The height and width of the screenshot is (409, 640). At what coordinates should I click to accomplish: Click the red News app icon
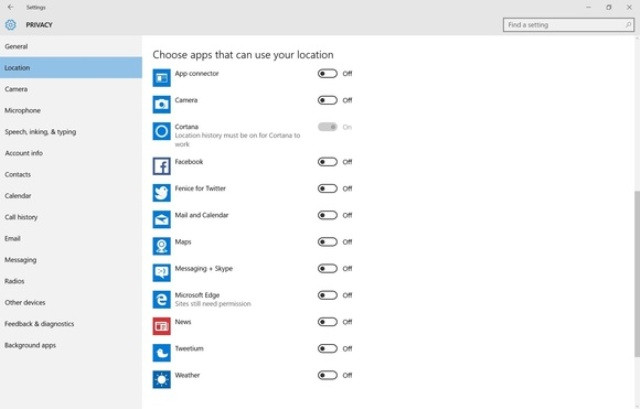[x=162, y=326]
